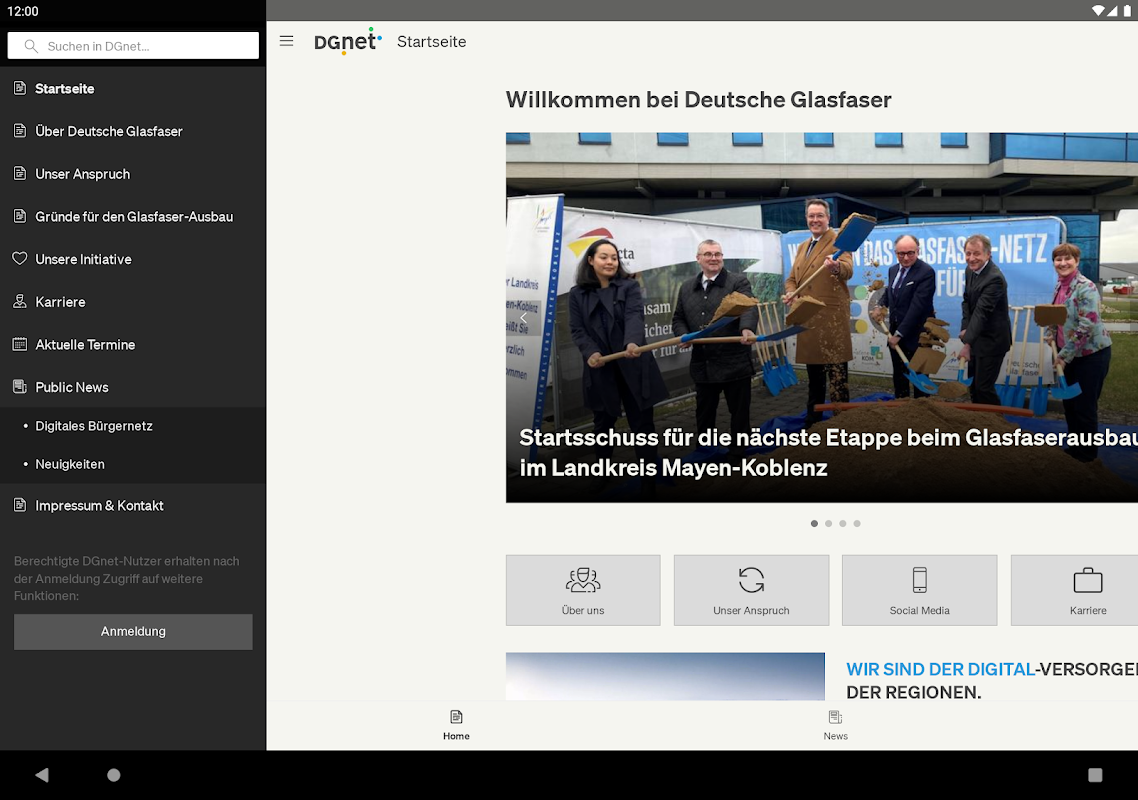Click the Karriere person icon in sidebar
Image resolution: width=1138 pixels, height=800 pixels.
click(20, 301)
